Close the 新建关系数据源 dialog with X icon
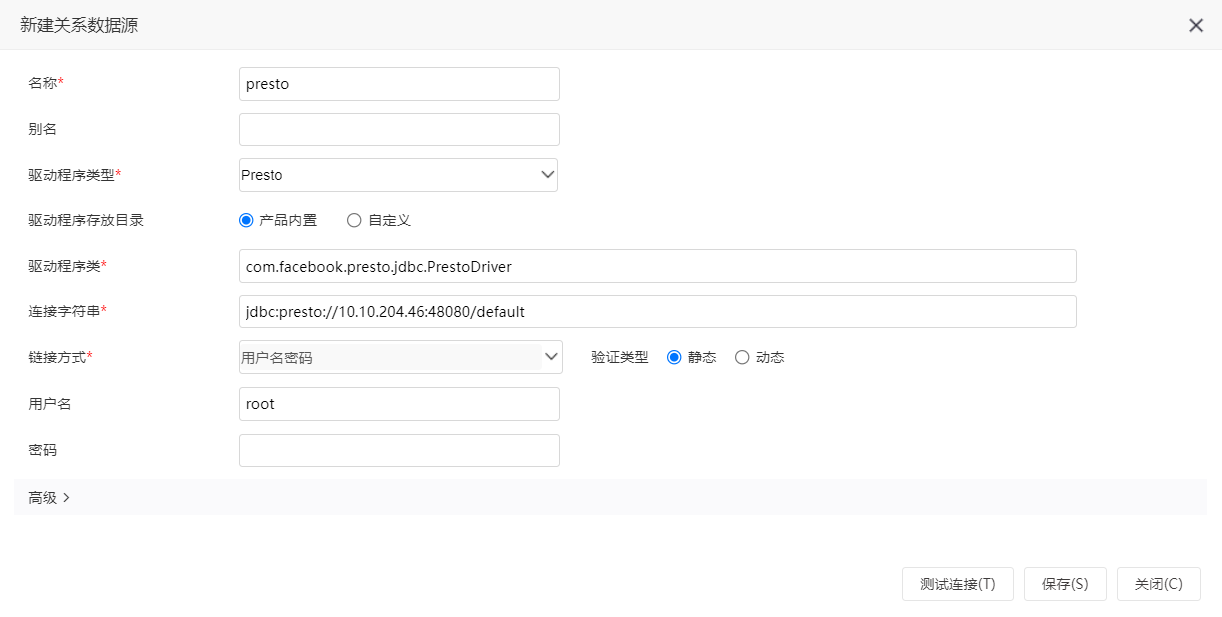The width and height of the screenshot is (1222, 617). [x=1196, y=25]
